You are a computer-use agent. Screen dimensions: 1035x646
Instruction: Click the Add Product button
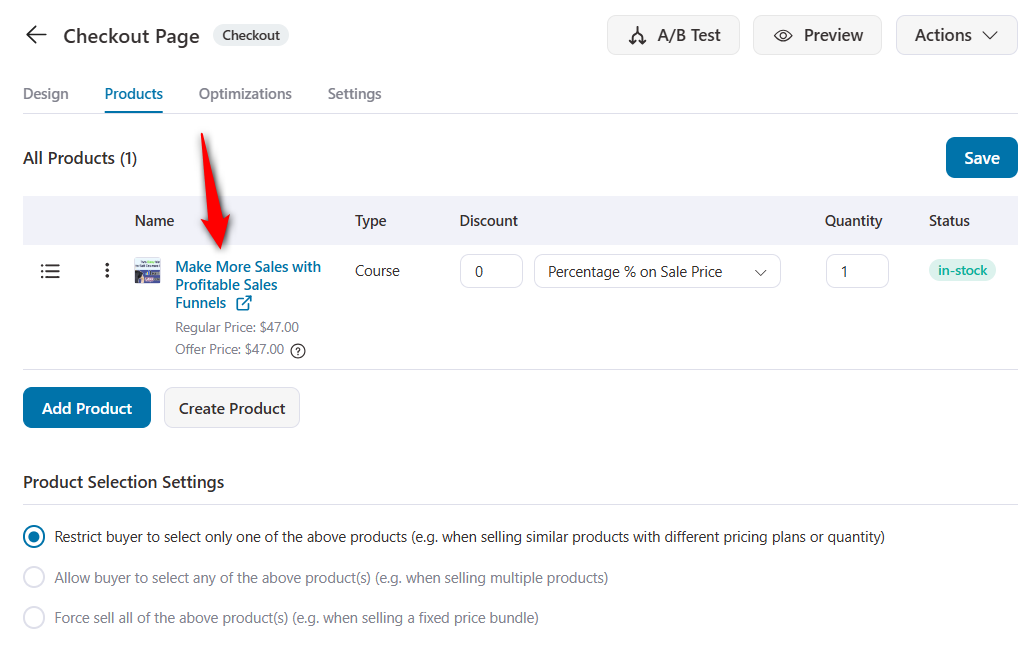click(87, 408)
